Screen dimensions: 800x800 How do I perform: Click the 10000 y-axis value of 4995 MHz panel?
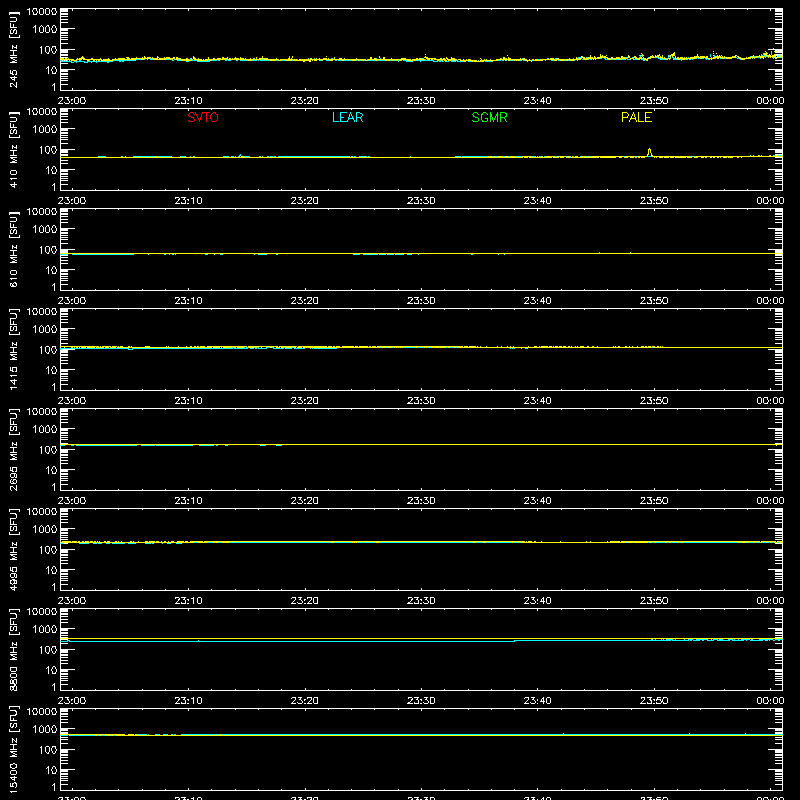pos(42,512)
